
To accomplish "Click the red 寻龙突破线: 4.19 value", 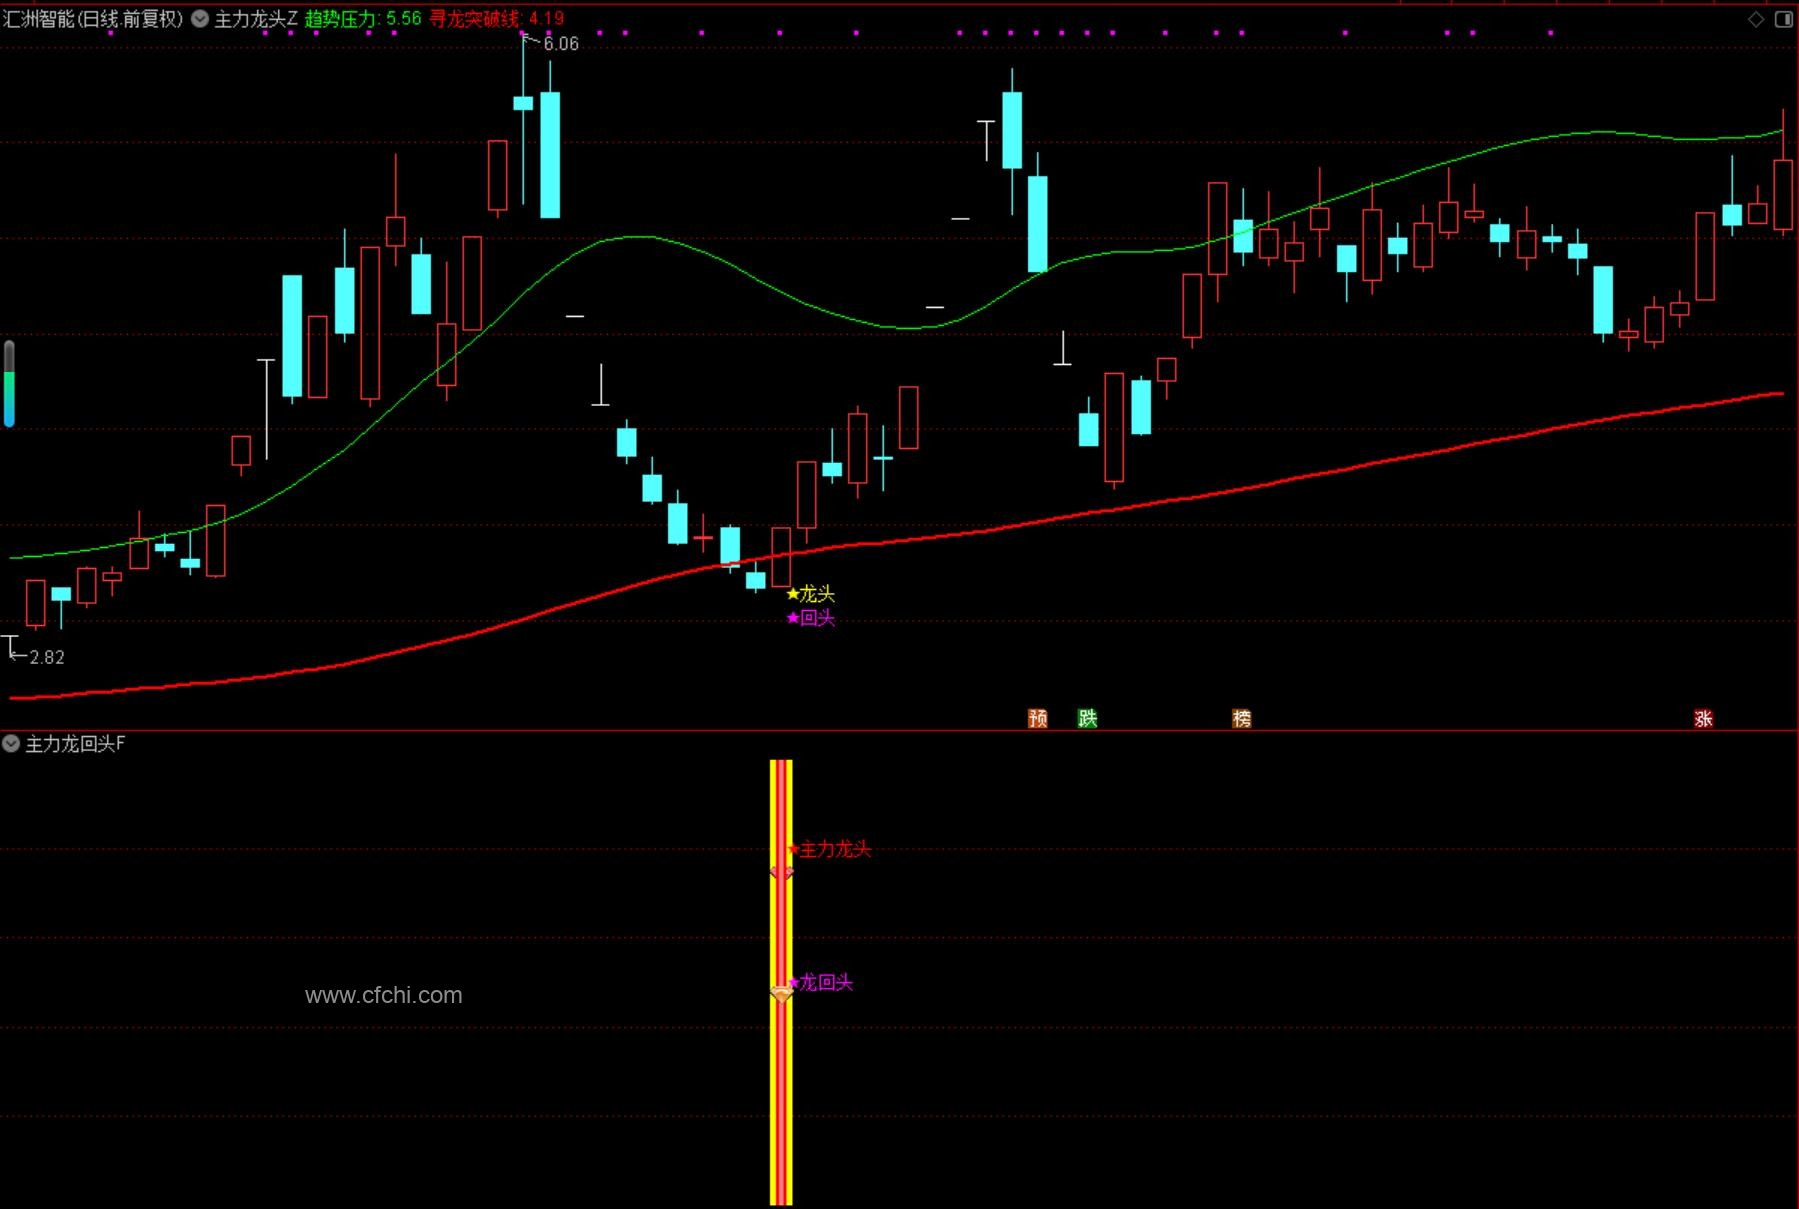I will click(497, 18).
